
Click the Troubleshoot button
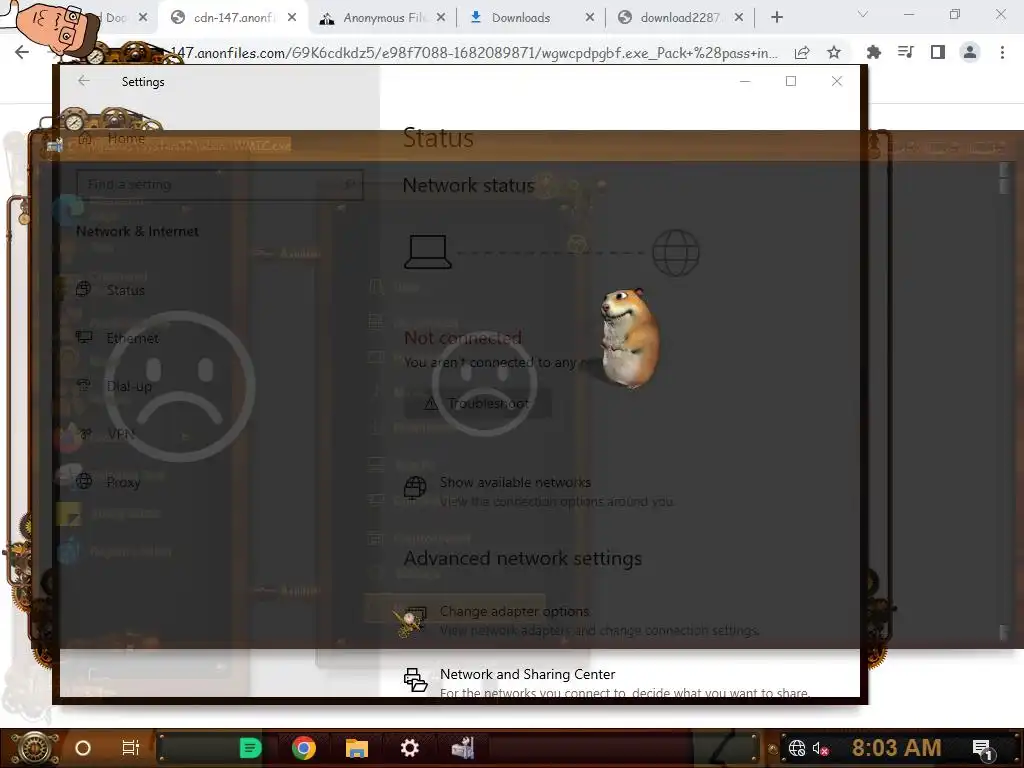tap(478, 404)
